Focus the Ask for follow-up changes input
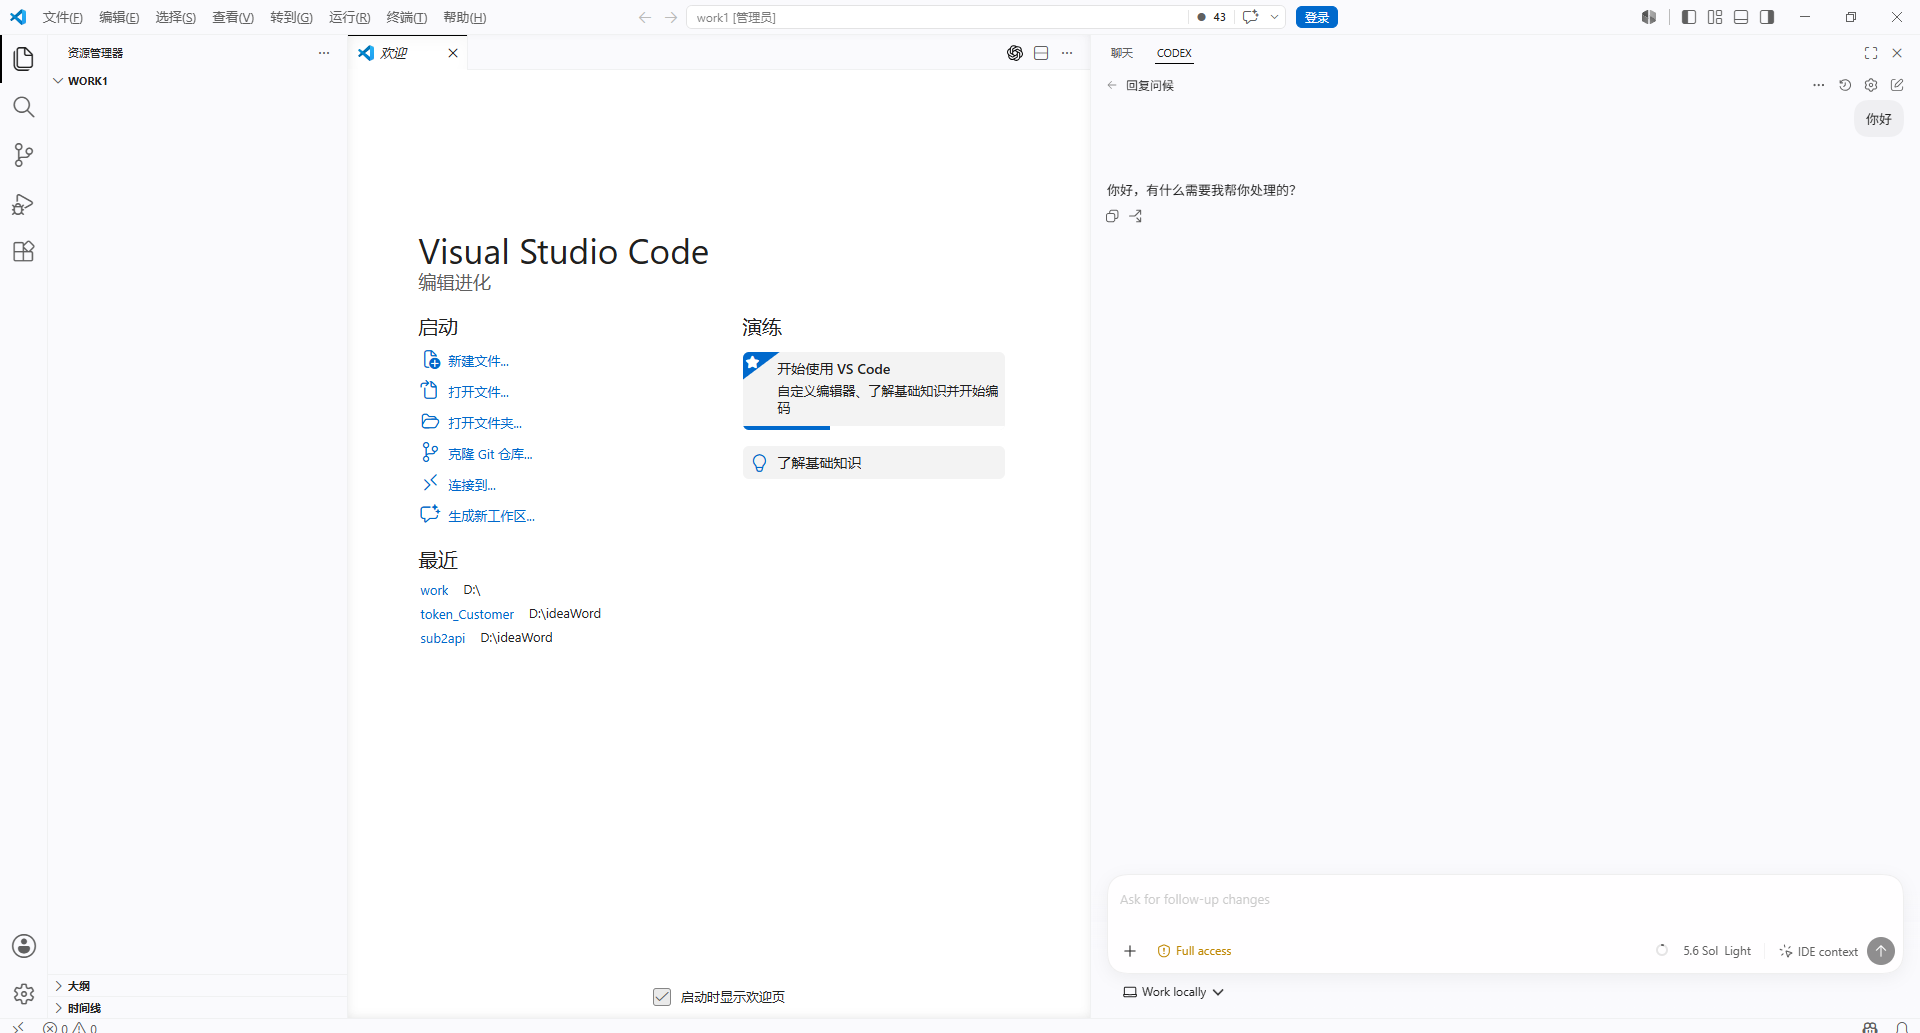Viewport: 1920px width, 1033px height. coord(1504,900)
